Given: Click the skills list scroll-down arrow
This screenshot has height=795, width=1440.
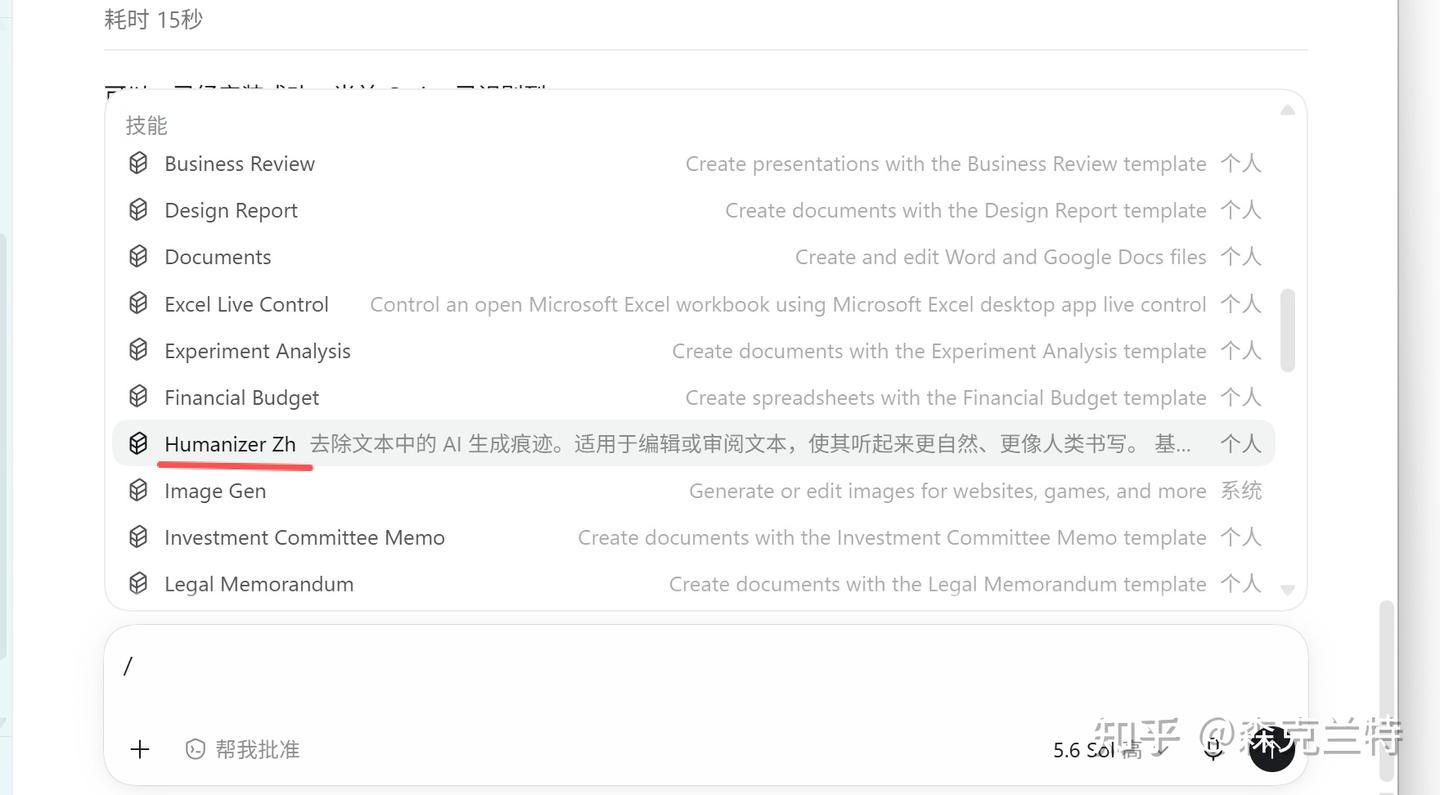Looking at the screenshot, I should pos(1288,590).
